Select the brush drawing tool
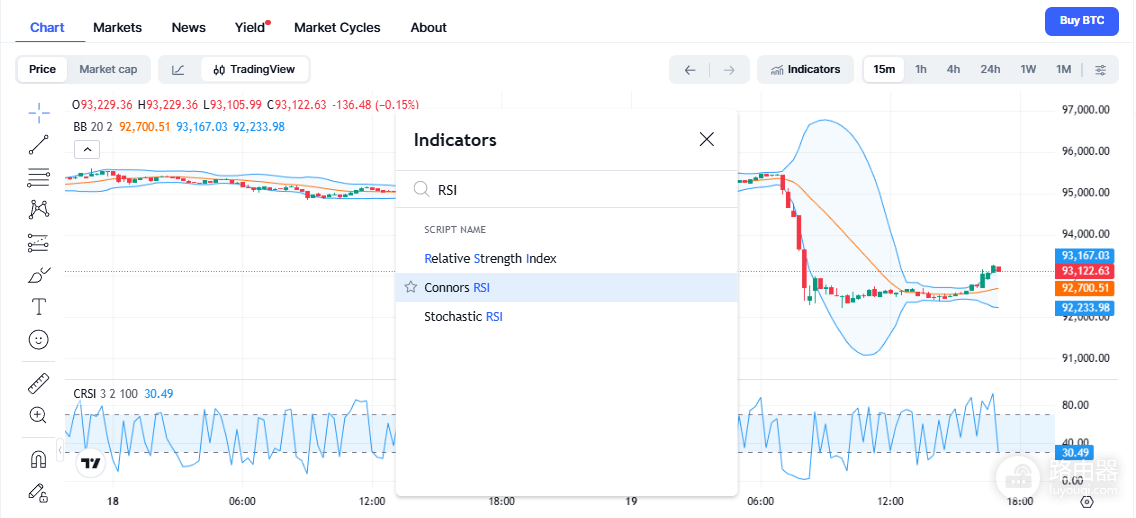The image size is (1136, 518). click(39, 276)
